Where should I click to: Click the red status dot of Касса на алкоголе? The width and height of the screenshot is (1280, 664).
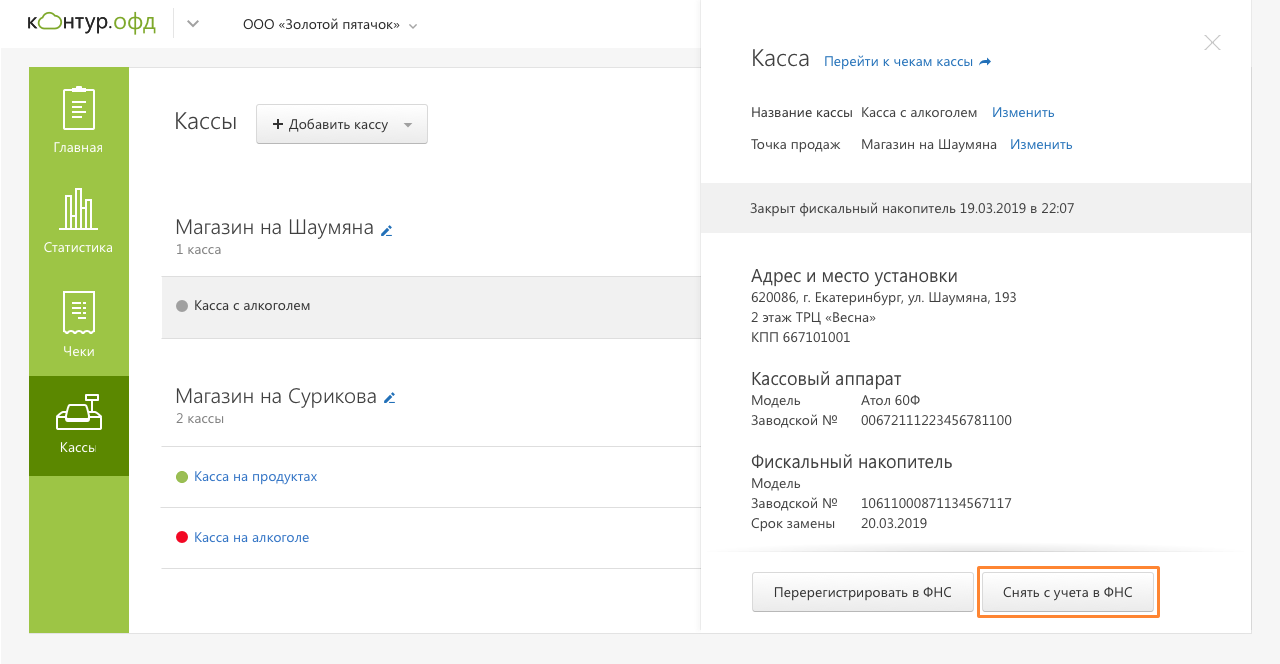182,538
